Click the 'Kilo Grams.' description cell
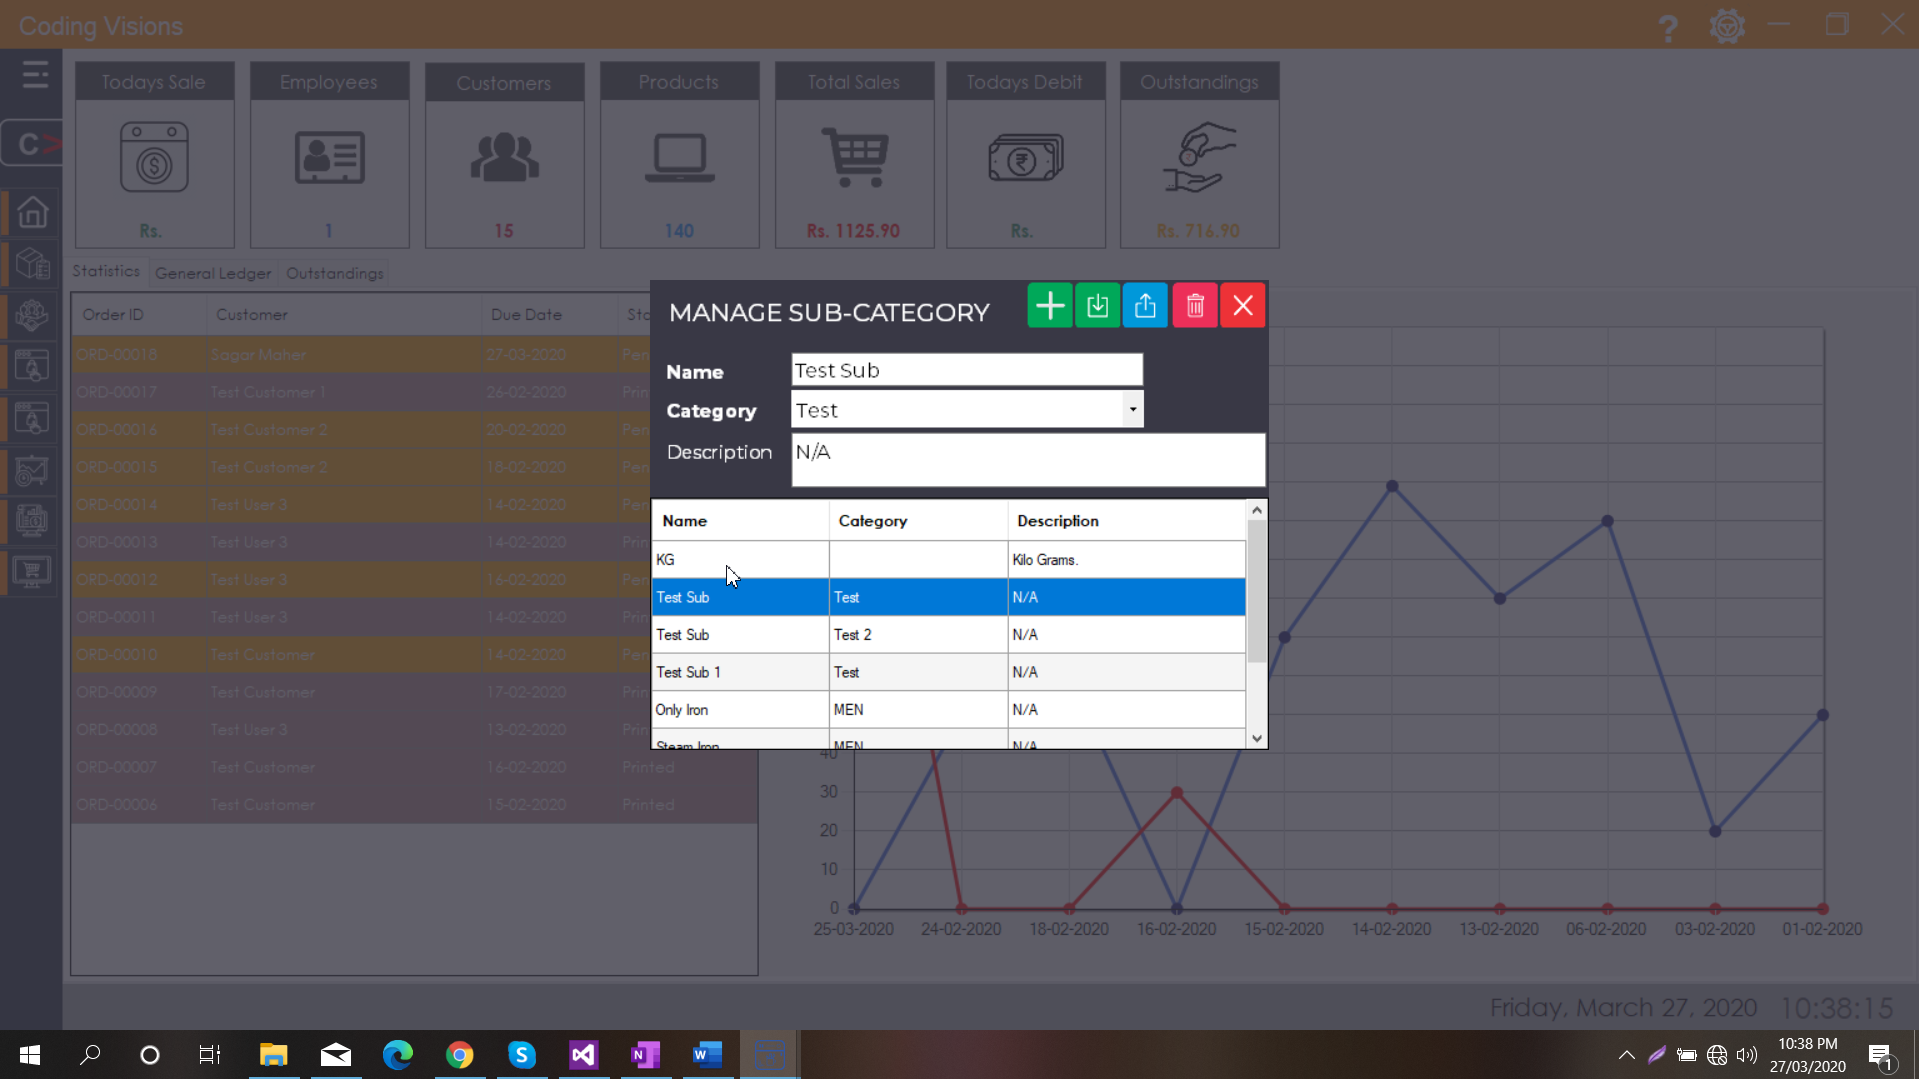Image resolution: width=1919 pixels, height=1079 pixels. click(x=1126, y=560)
